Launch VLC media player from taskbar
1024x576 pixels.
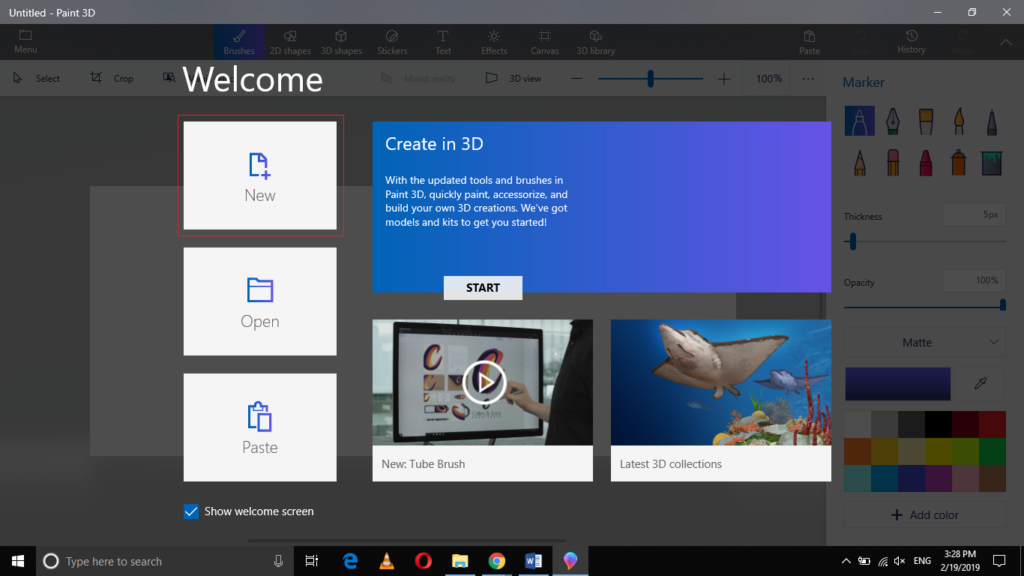click(387, 561)
